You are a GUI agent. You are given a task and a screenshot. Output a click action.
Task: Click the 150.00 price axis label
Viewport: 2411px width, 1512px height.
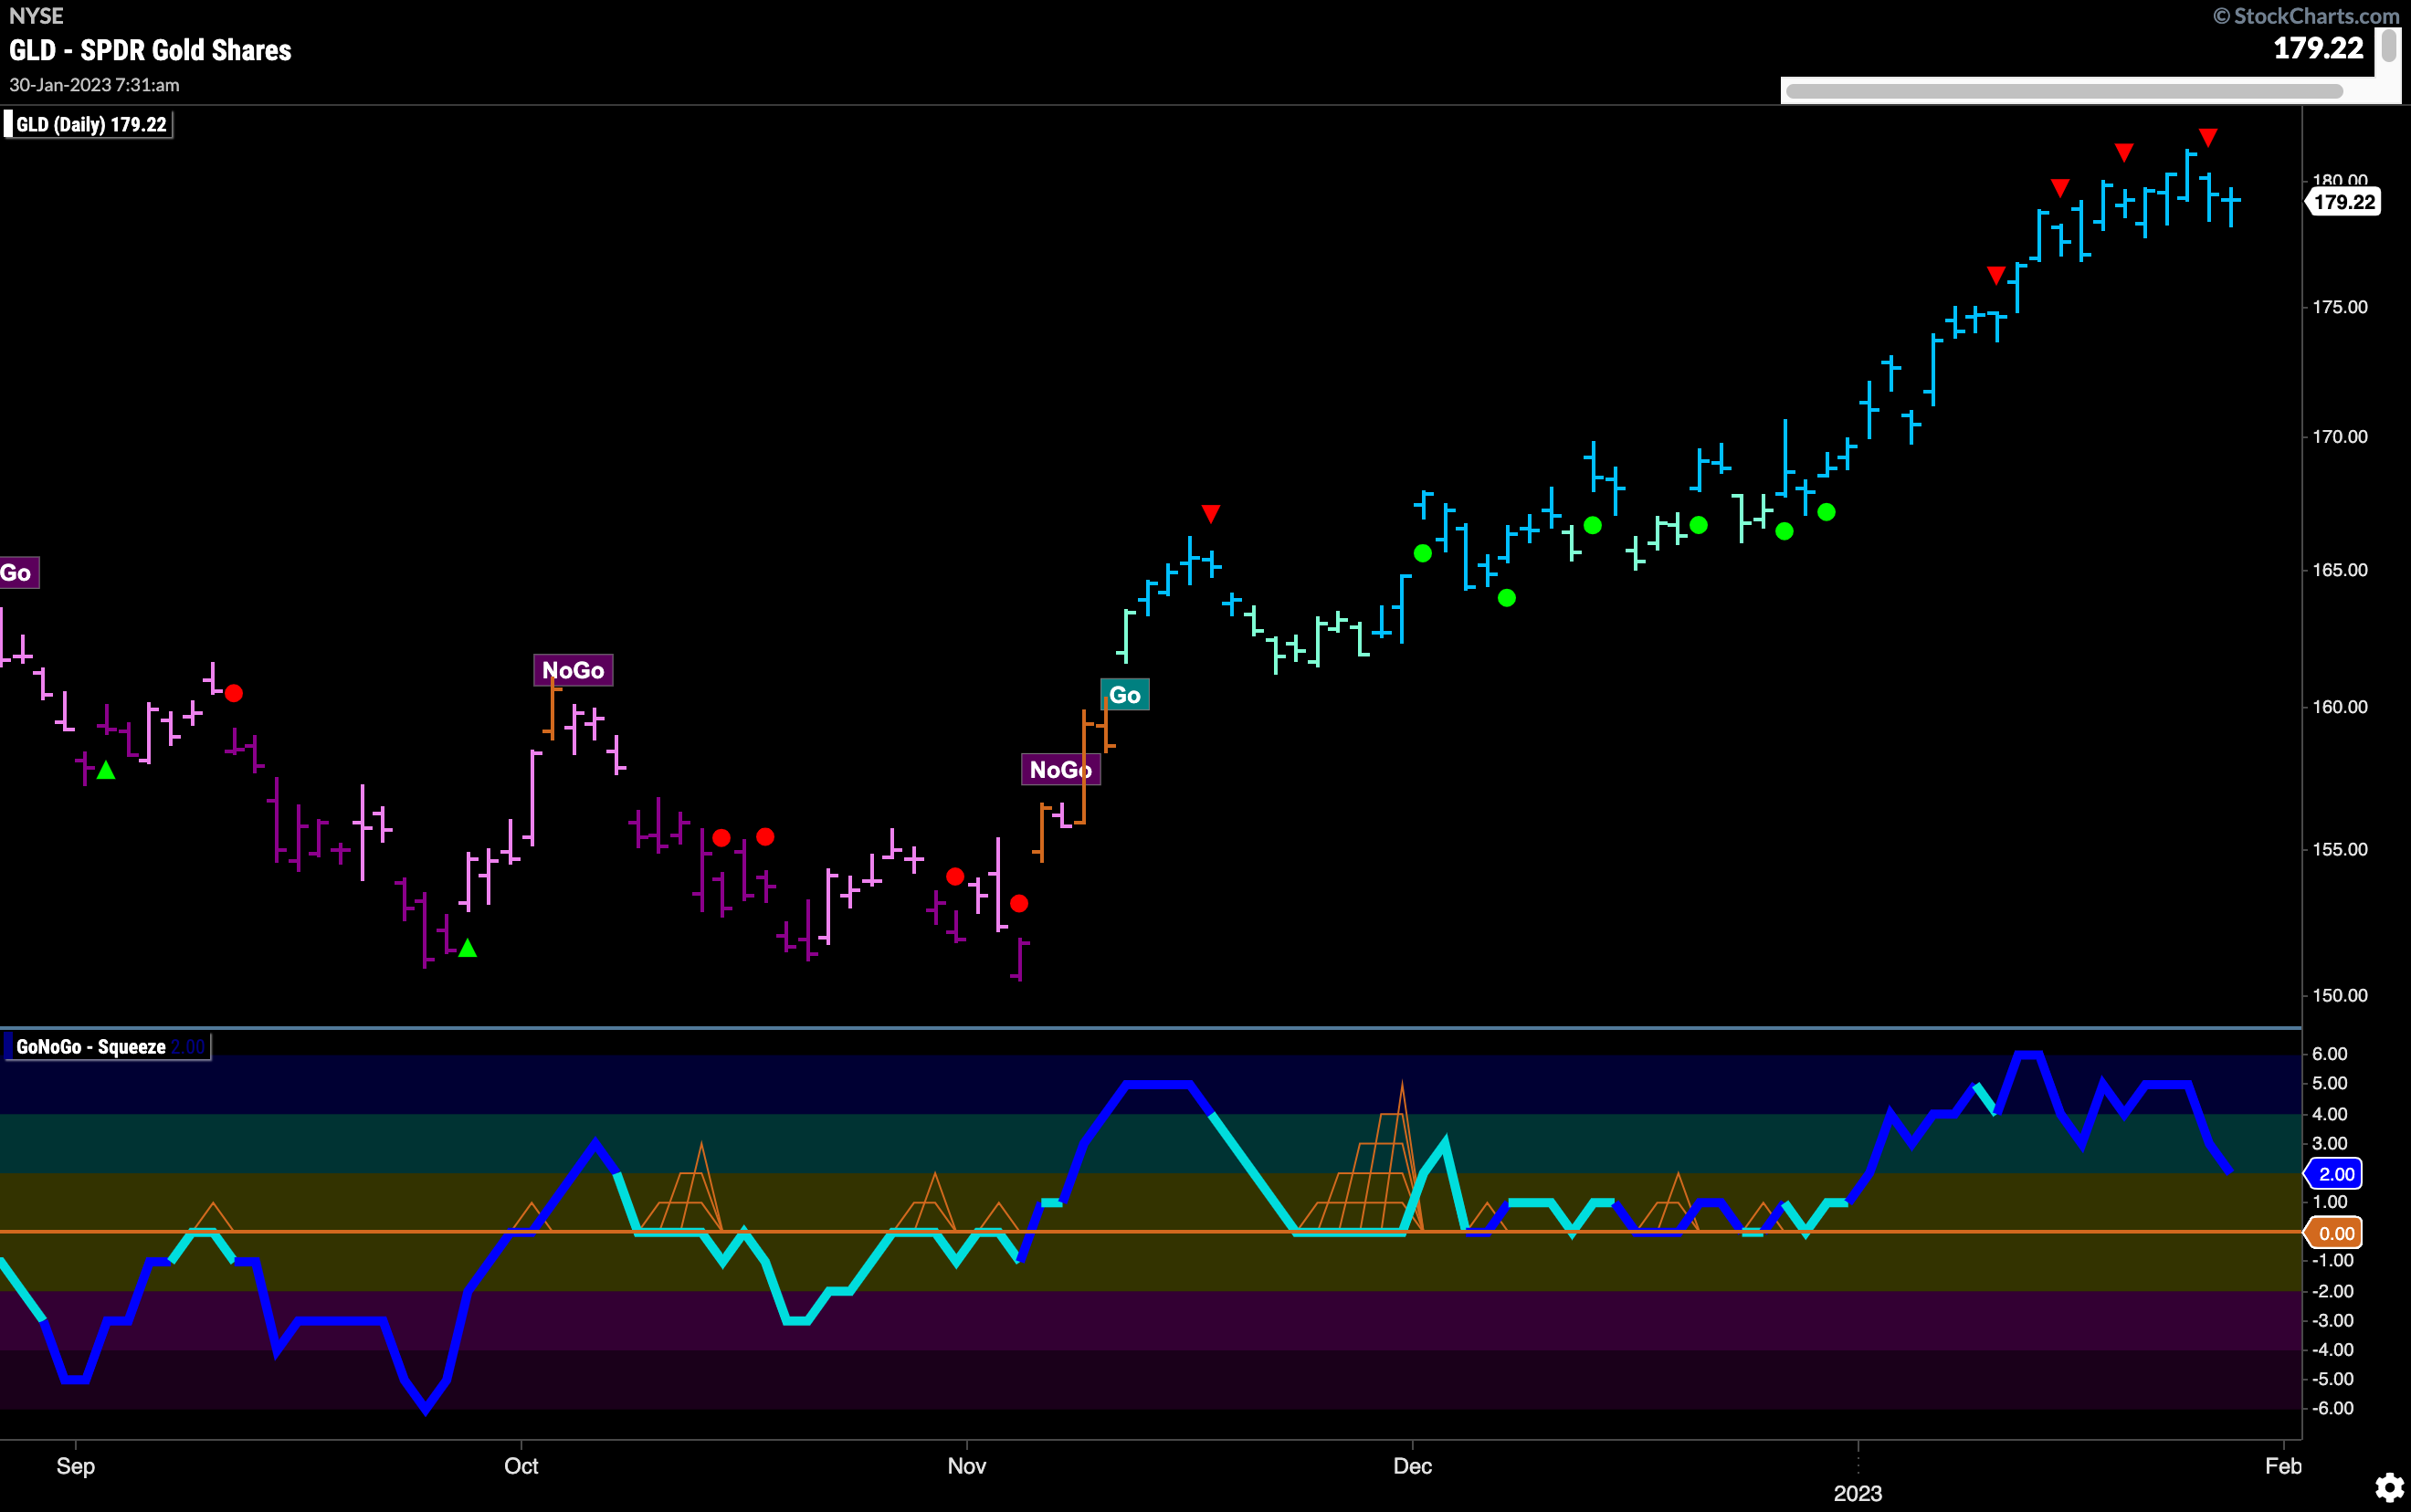[2339, 995]
